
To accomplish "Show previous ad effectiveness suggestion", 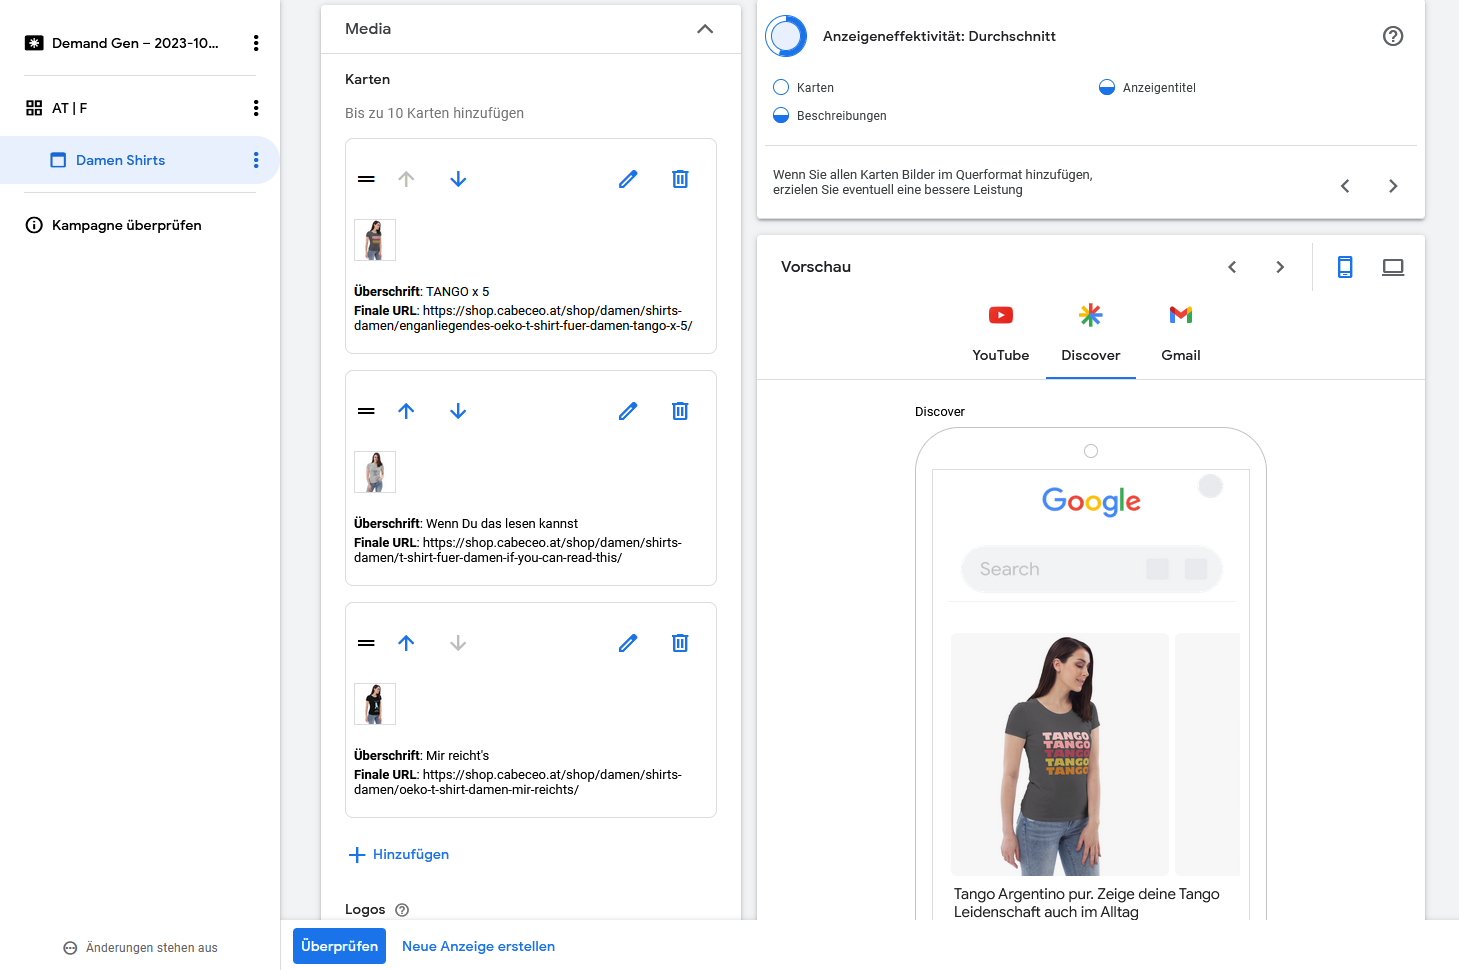I will [1345, 186].
